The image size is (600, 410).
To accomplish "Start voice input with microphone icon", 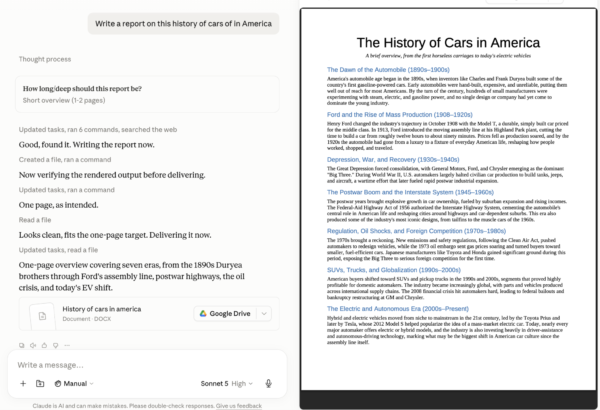I will click(269, 383).
